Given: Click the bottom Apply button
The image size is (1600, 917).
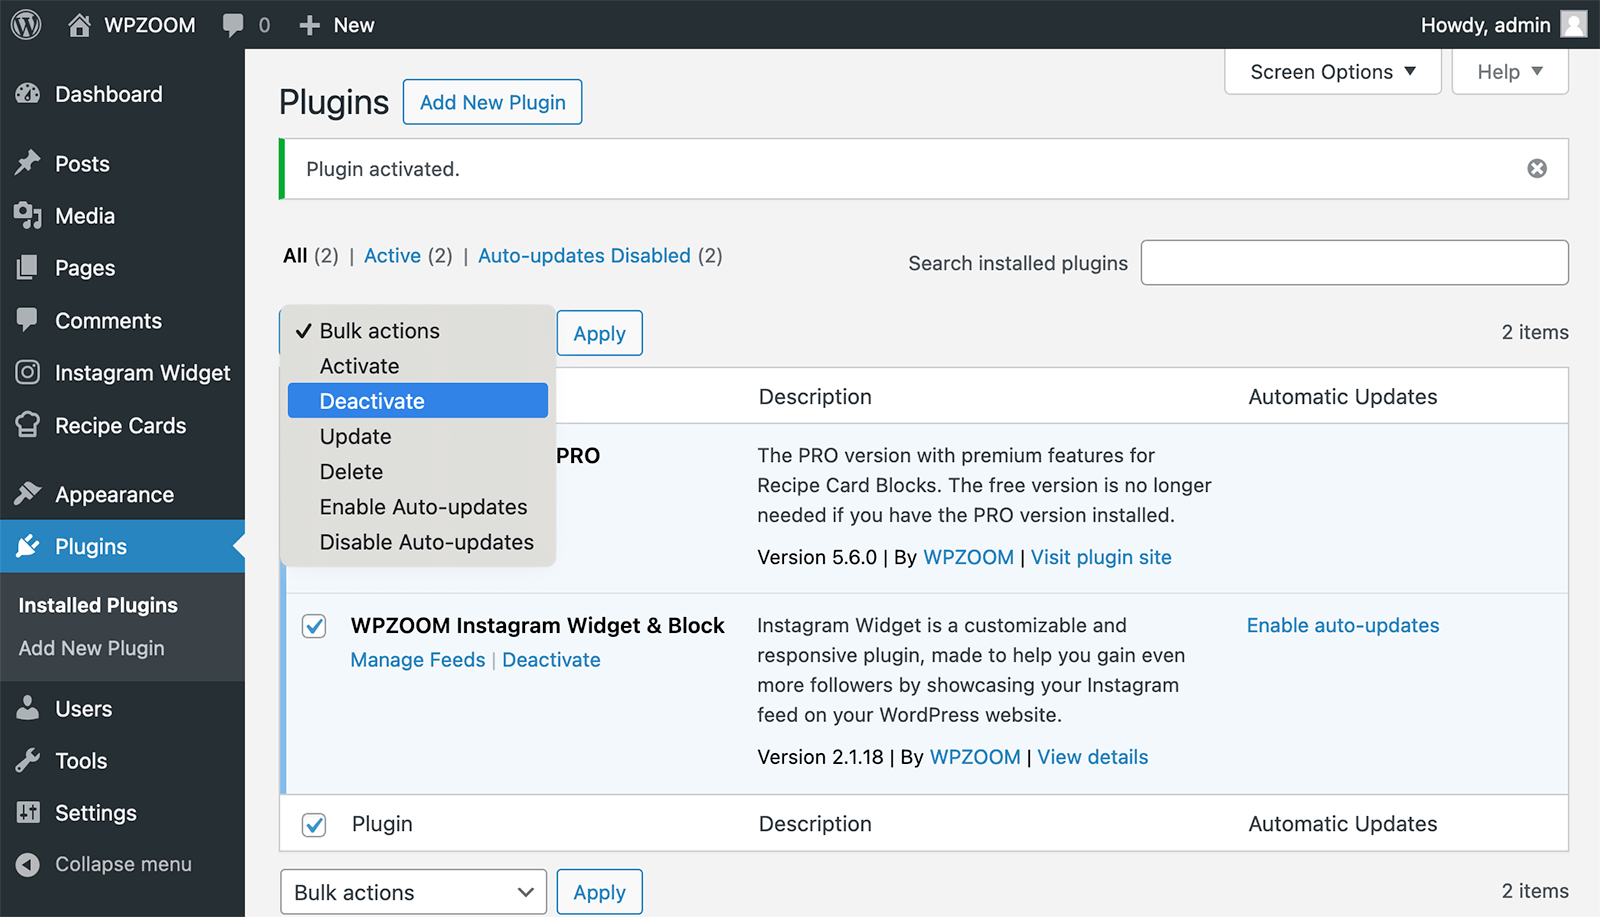Looking at the screenshot, I should coord(600,892).
